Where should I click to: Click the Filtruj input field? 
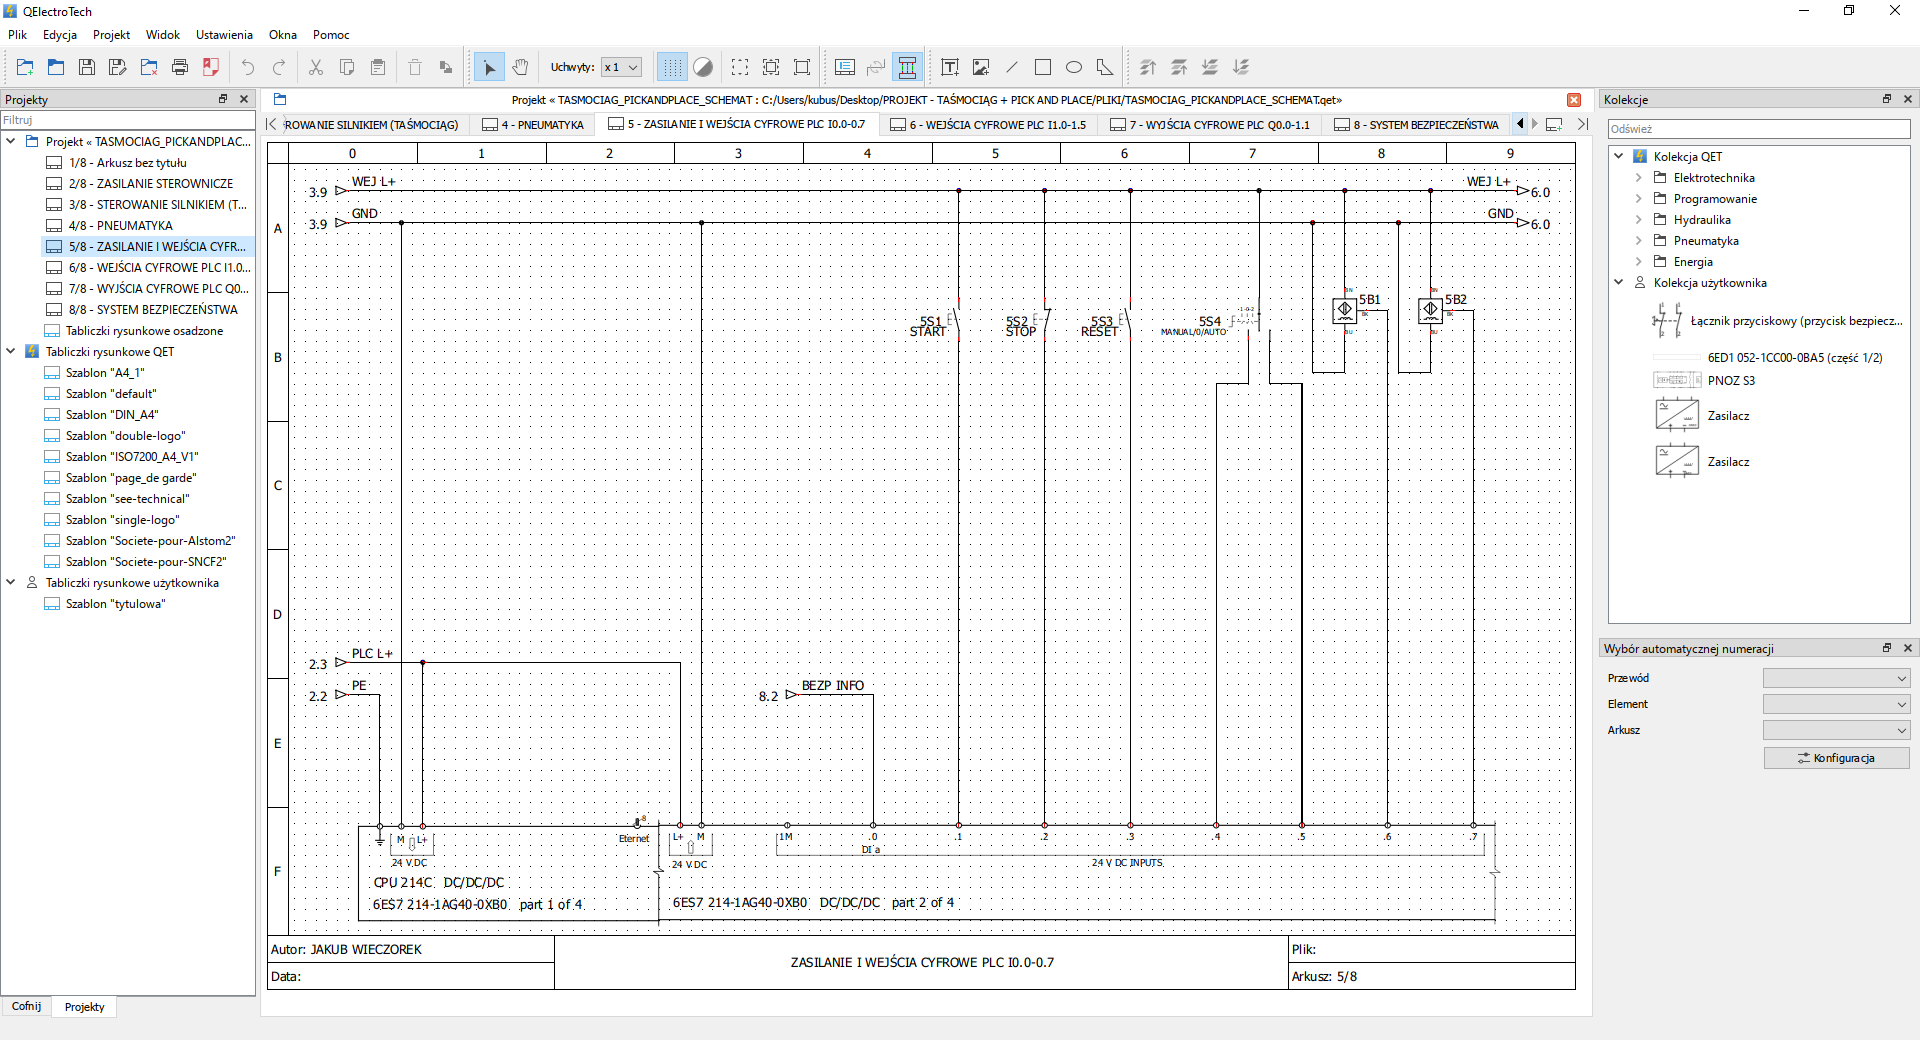[x=127, y=120]
